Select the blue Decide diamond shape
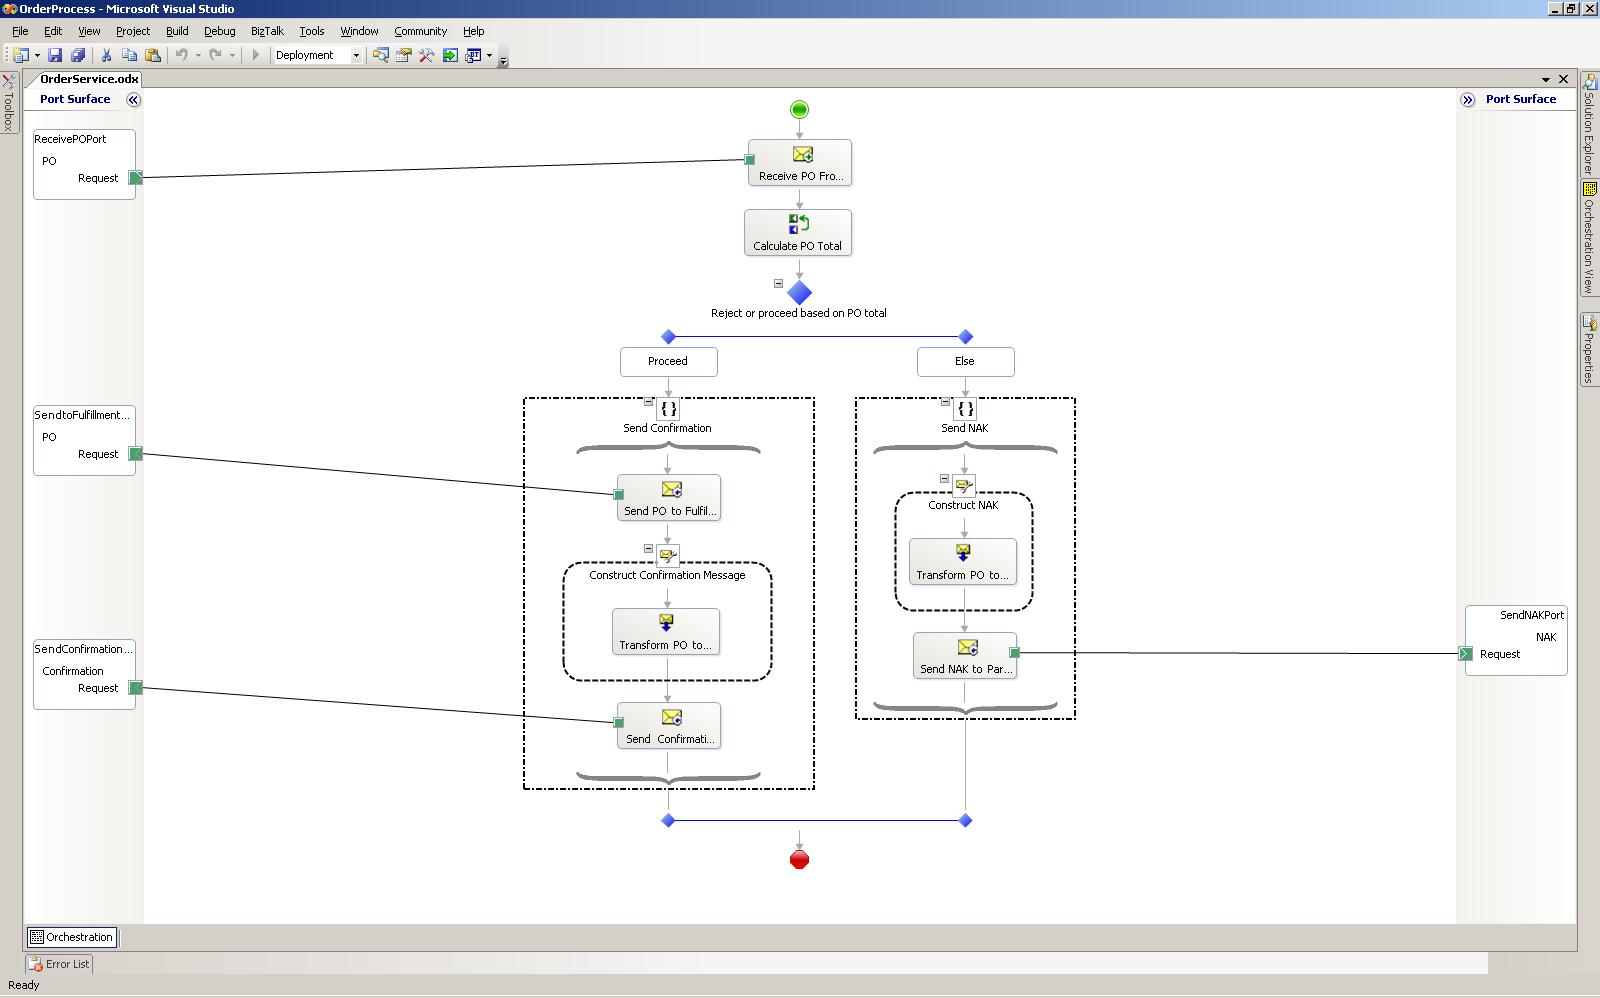The height and width of the screenshot is (998, 1600). coord(799,293)
